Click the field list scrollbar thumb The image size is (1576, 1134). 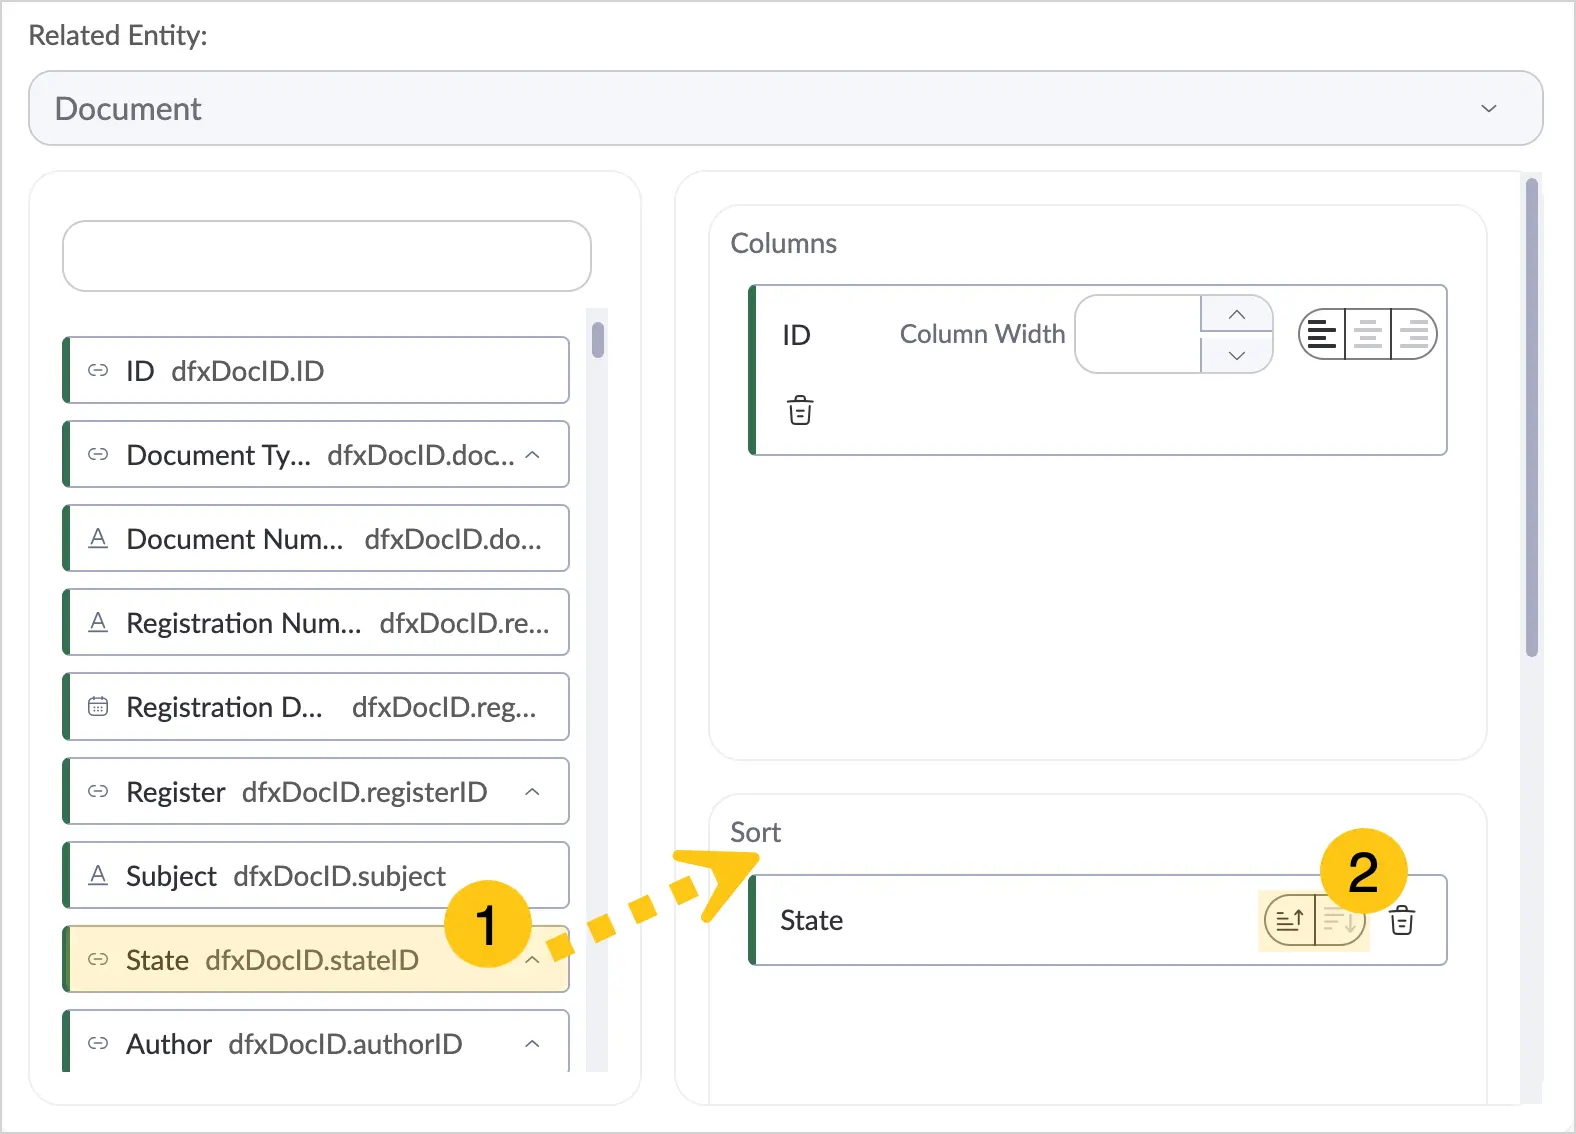tap(598, 340)
